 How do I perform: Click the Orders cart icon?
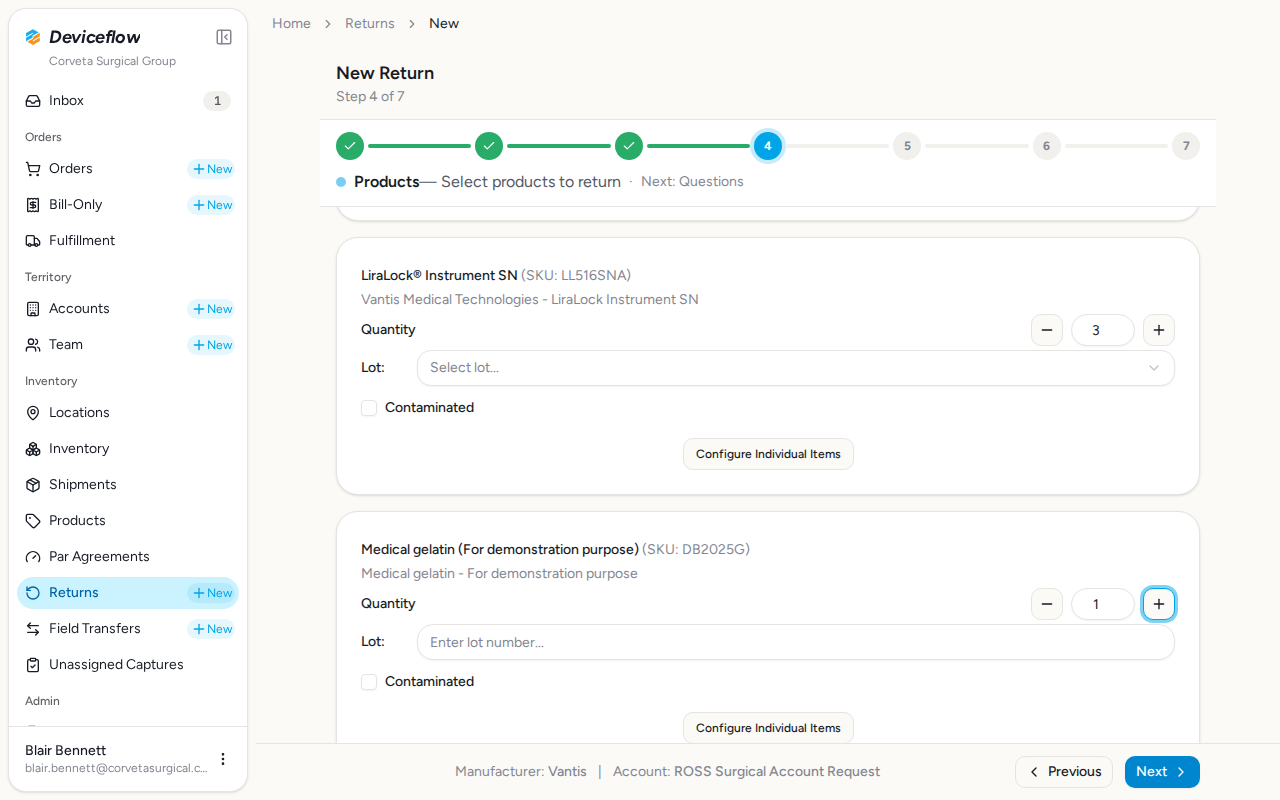point(33,169)
